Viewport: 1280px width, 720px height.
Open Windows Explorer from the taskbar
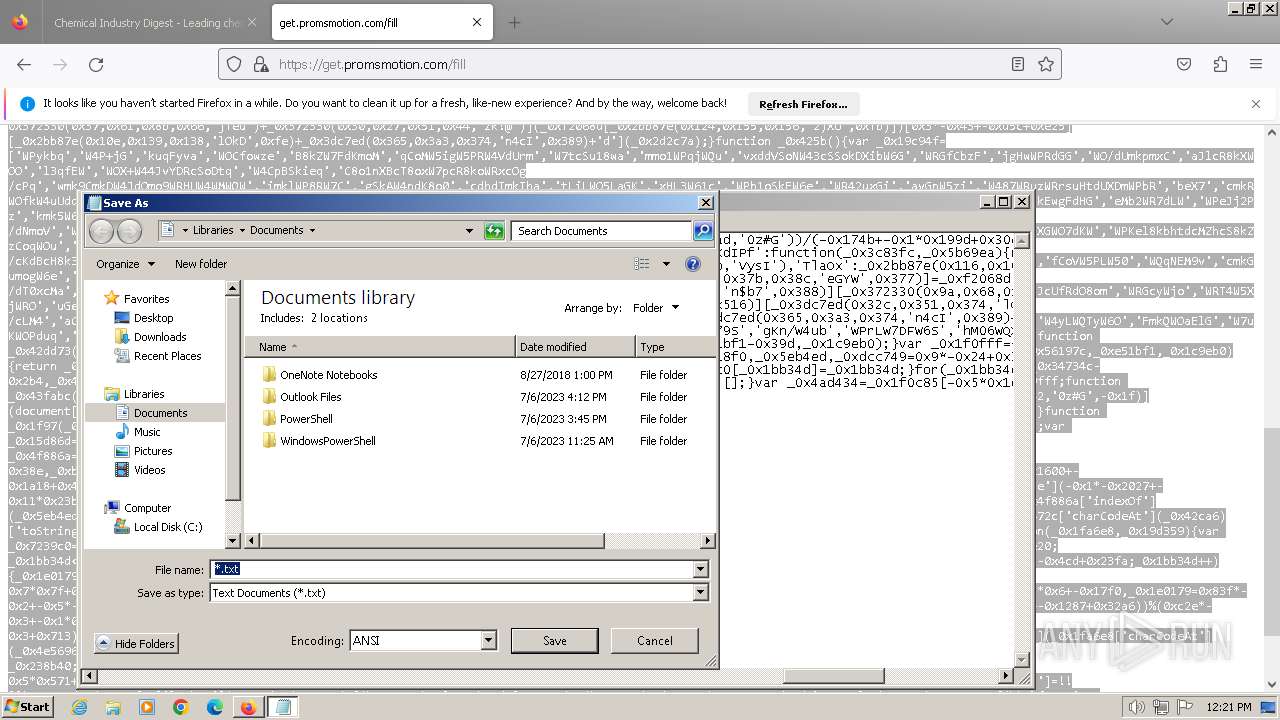point(113,707)
